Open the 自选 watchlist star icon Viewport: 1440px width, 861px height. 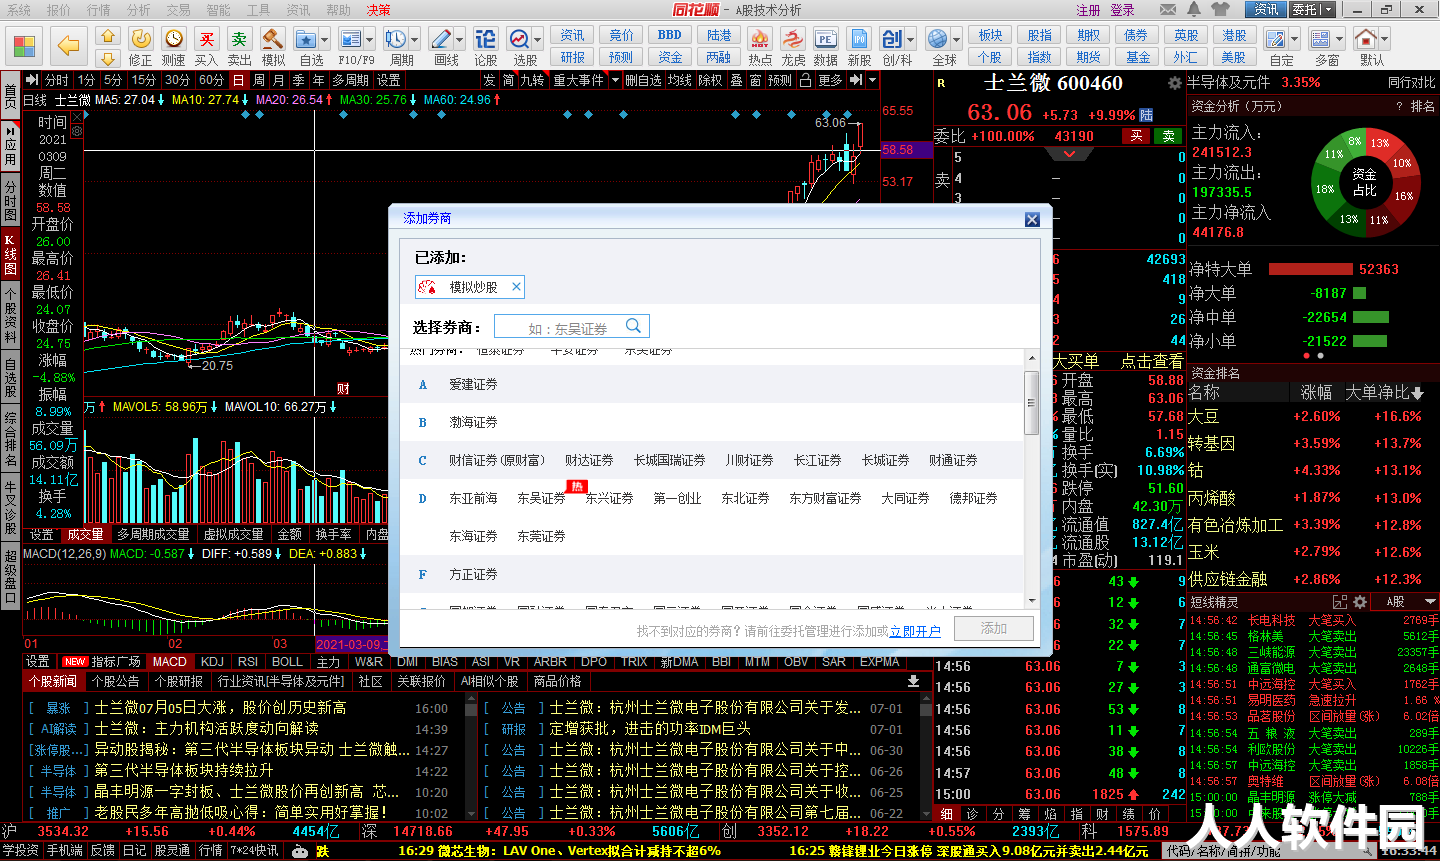(306, 39)
